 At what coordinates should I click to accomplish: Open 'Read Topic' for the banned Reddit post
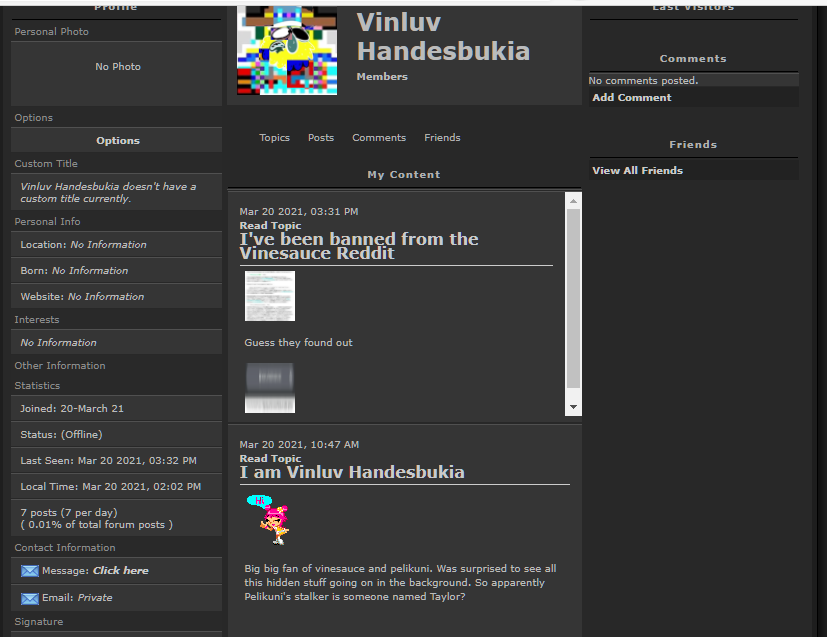(x=270, y=225)
